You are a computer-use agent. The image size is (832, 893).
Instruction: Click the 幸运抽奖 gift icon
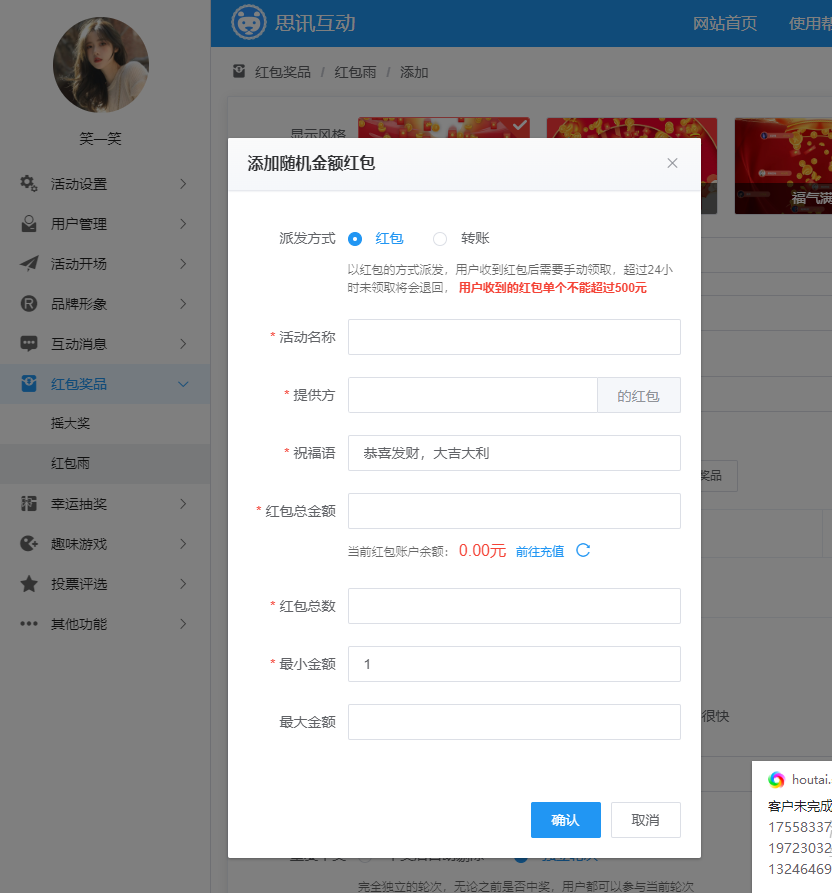tap(28, 503)
